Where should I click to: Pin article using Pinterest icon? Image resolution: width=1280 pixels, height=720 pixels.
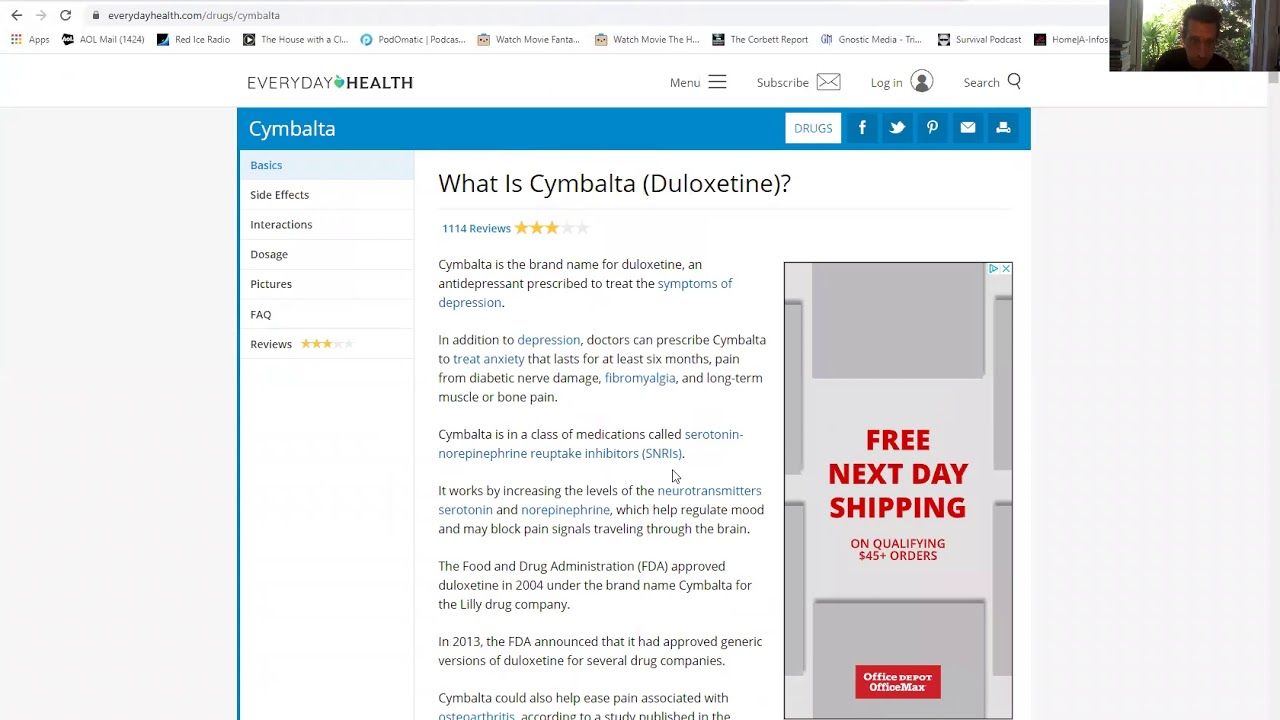932,128
